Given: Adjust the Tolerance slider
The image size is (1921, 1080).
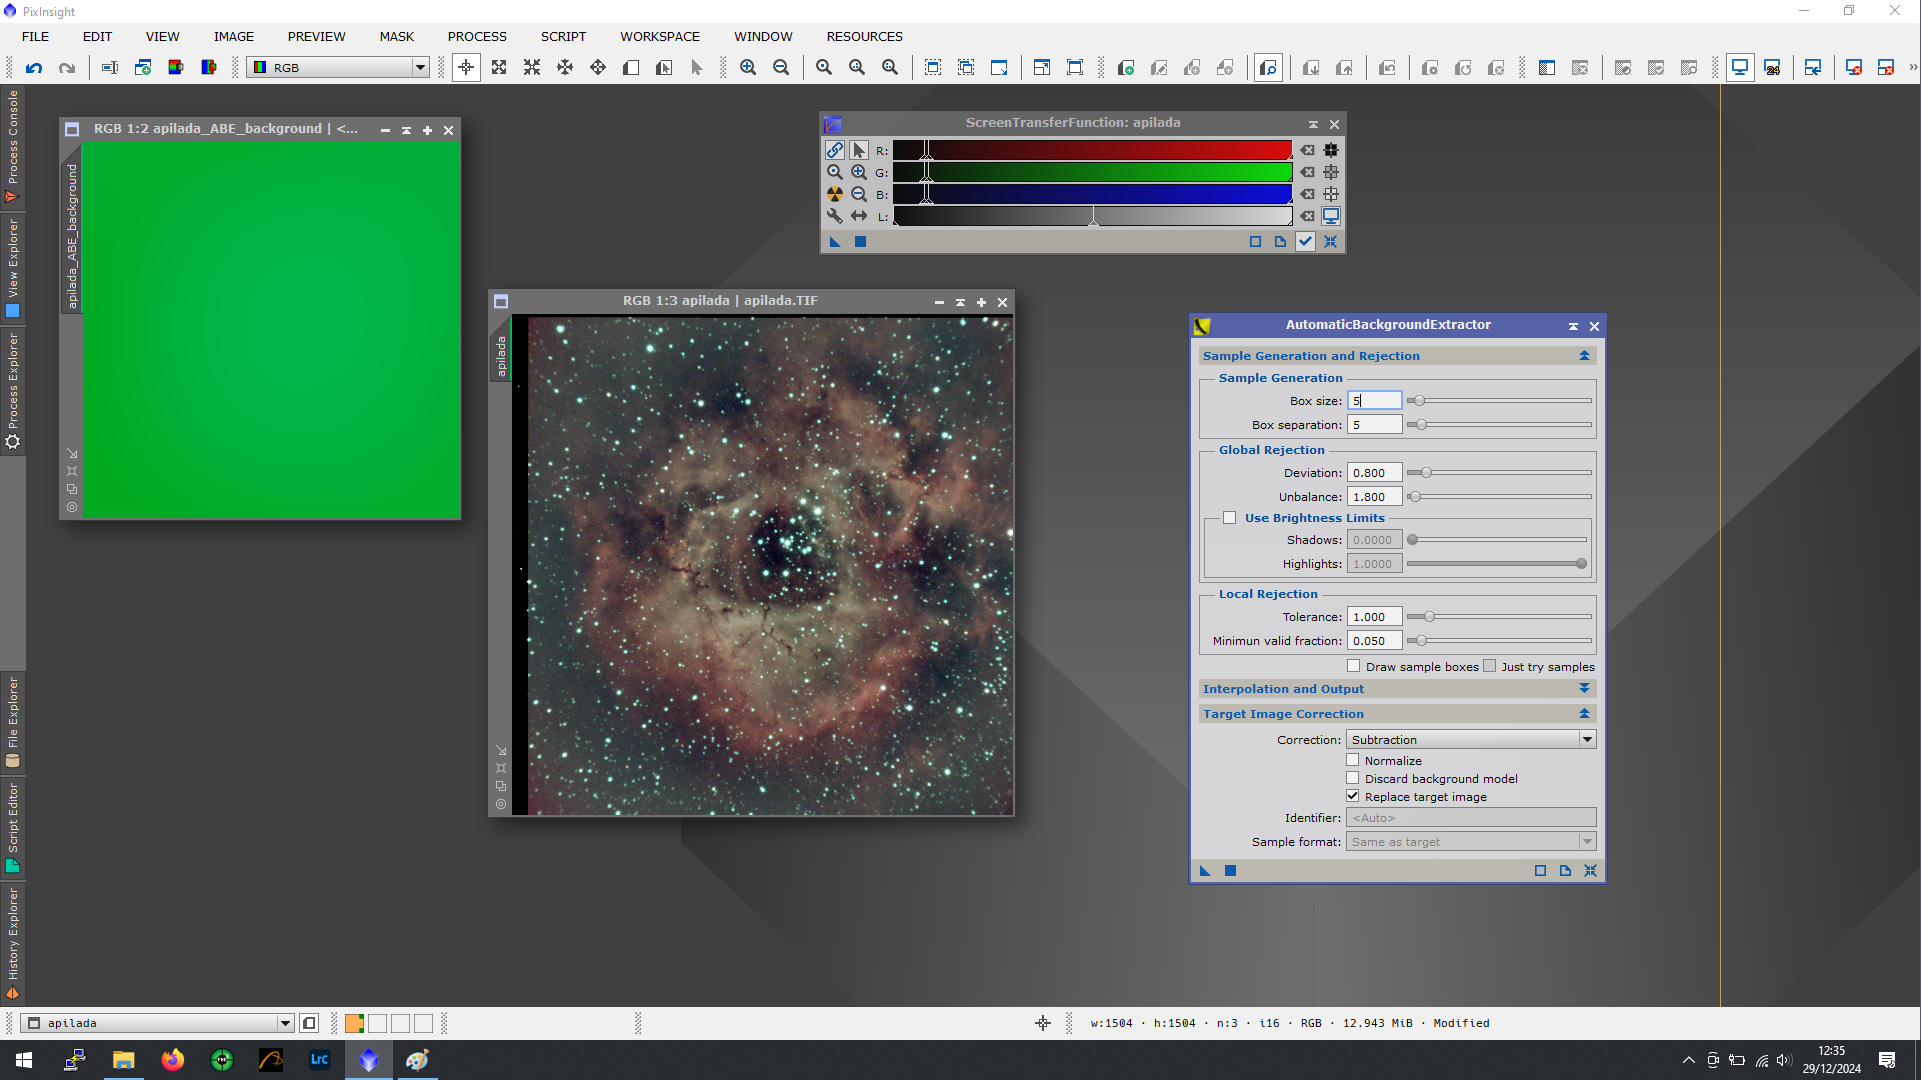Looking at the screenshot, I should tap(1499, 617).
